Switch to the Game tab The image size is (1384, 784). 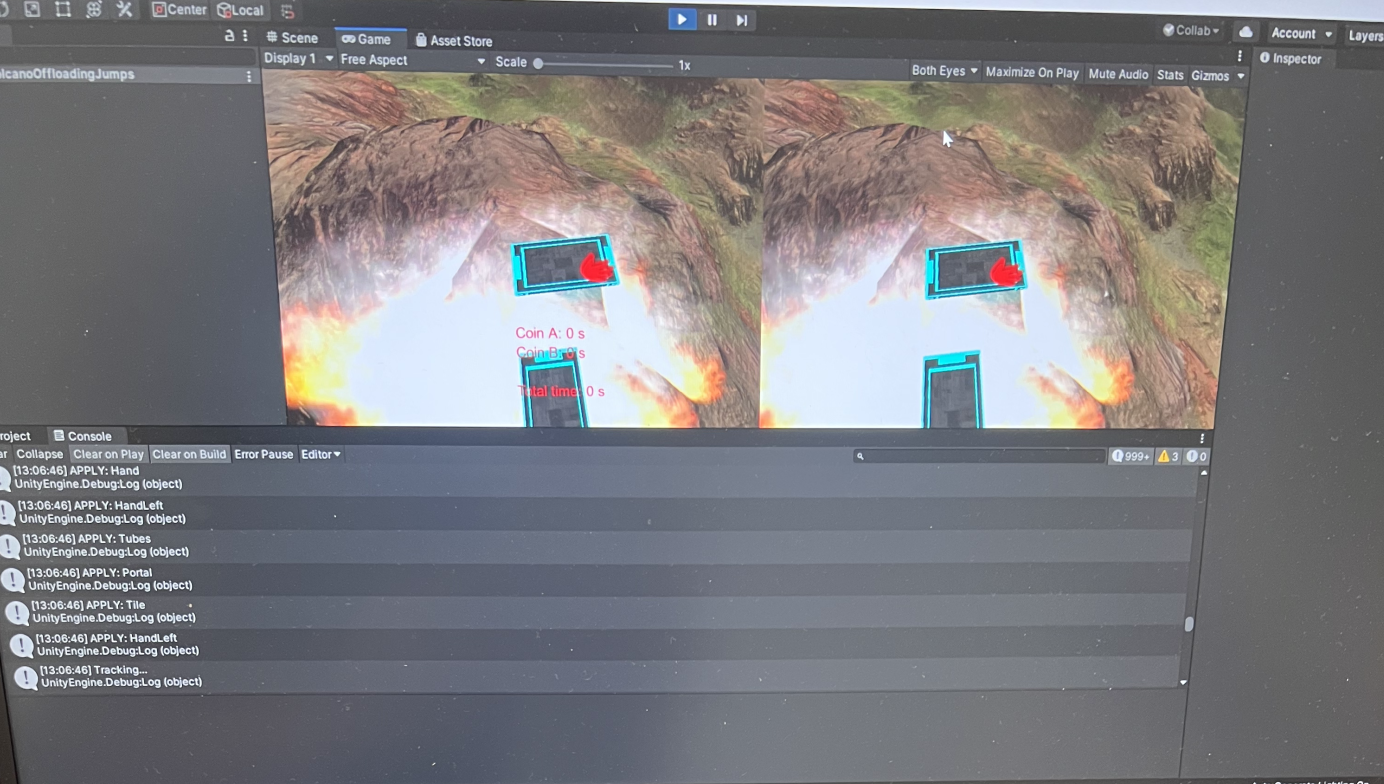click(x=366, y=39)
